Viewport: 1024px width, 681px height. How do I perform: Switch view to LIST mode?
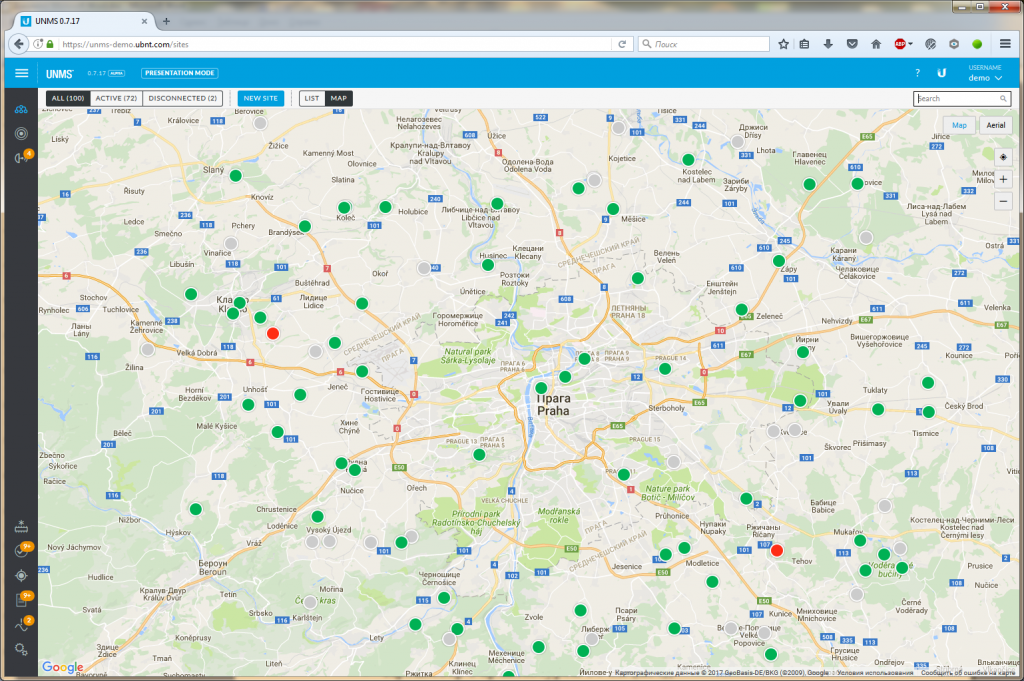(312, 99)
